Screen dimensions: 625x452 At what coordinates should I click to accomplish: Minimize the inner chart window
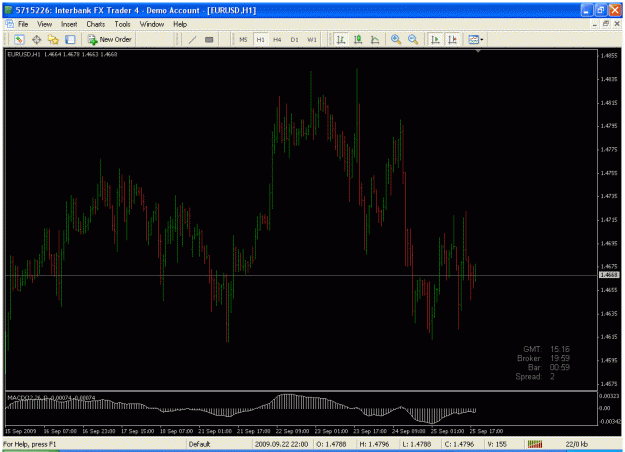(x=595, y=24)
